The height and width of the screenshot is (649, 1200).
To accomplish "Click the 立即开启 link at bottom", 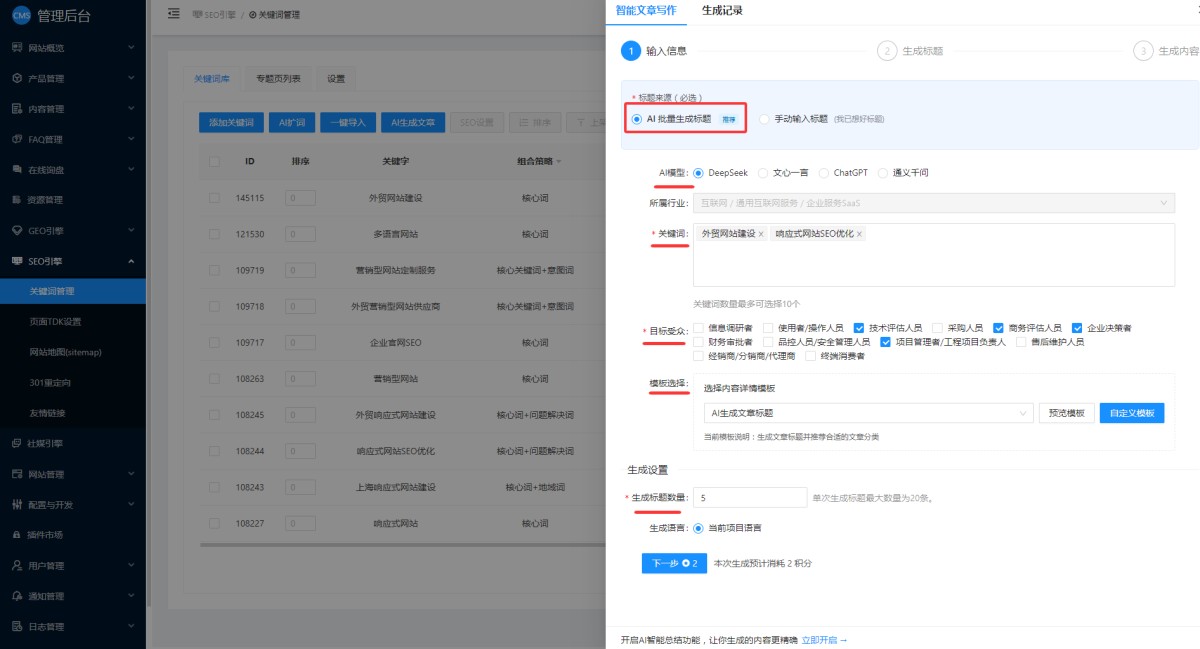I will click(824, 639).
